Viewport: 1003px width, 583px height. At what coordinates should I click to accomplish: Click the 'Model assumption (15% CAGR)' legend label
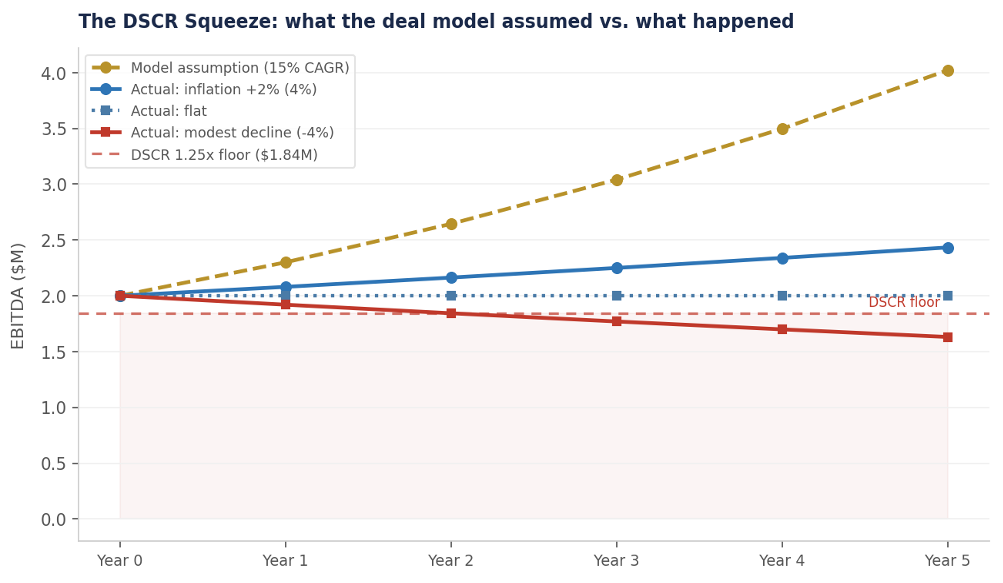coord(240,68)
